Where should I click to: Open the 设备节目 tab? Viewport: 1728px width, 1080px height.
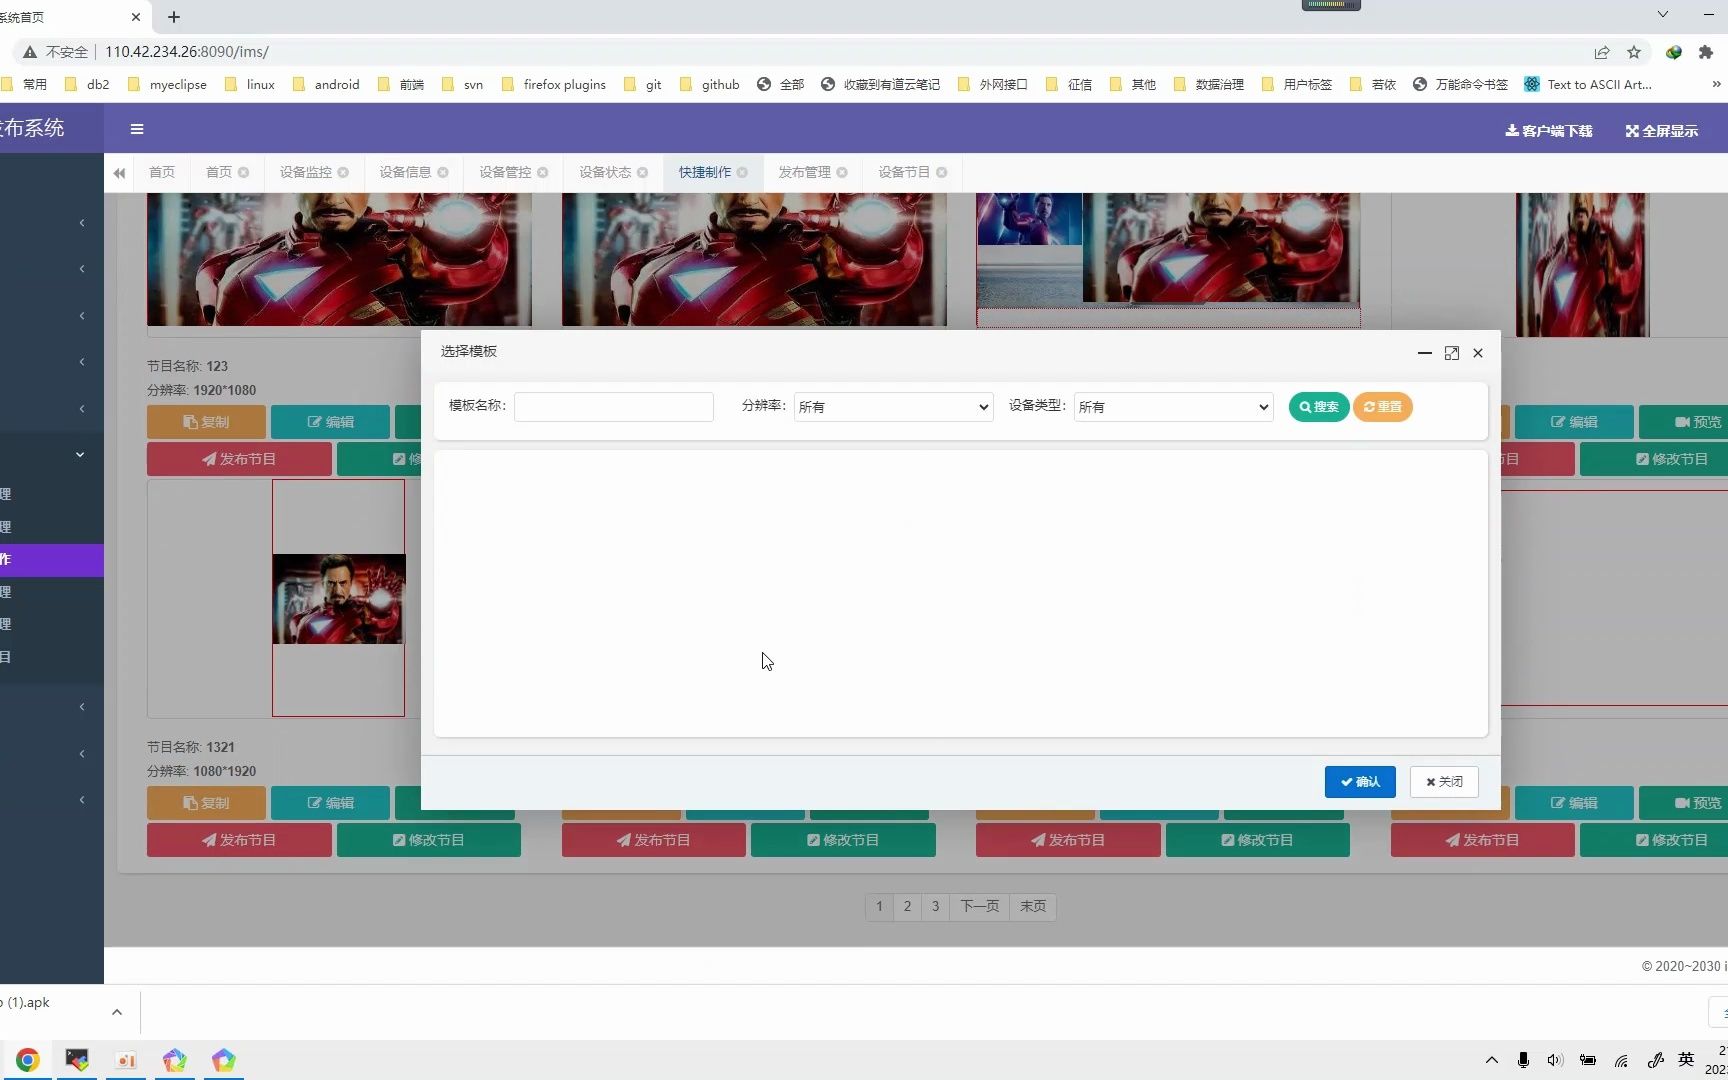click(x=904, y=172)
